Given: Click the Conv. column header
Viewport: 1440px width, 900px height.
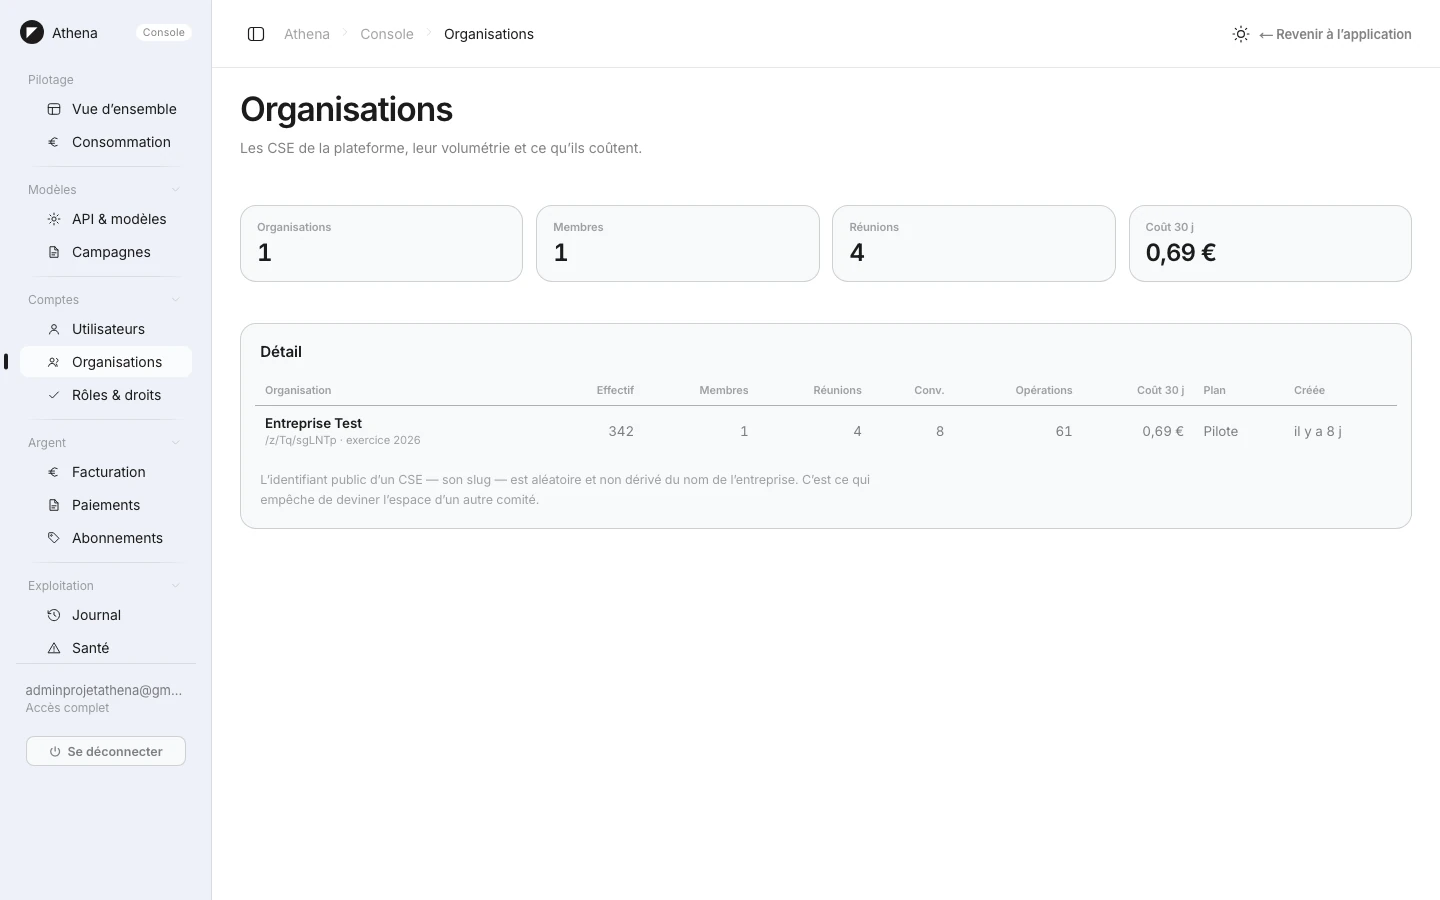Looking at the screenshot, I should coord(929,390).
